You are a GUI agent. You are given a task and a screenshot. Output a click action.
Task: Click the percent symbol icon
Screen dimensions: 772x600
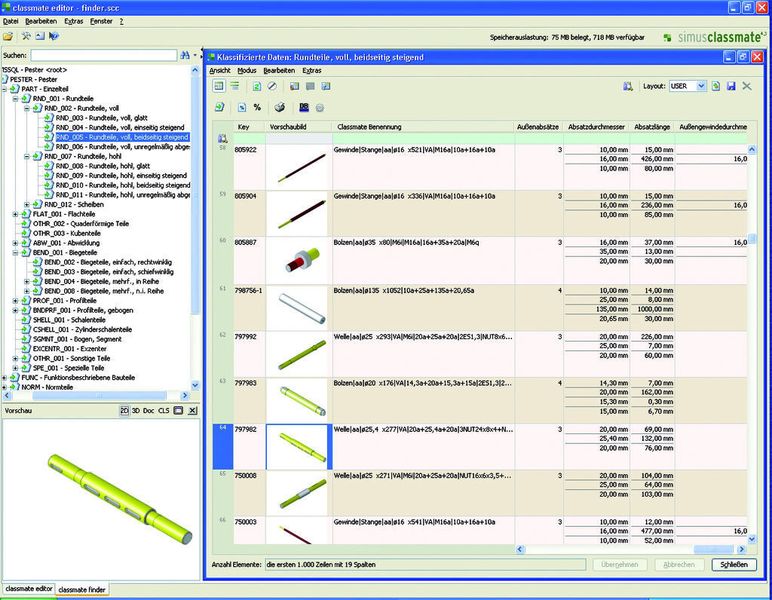point(257,107)
